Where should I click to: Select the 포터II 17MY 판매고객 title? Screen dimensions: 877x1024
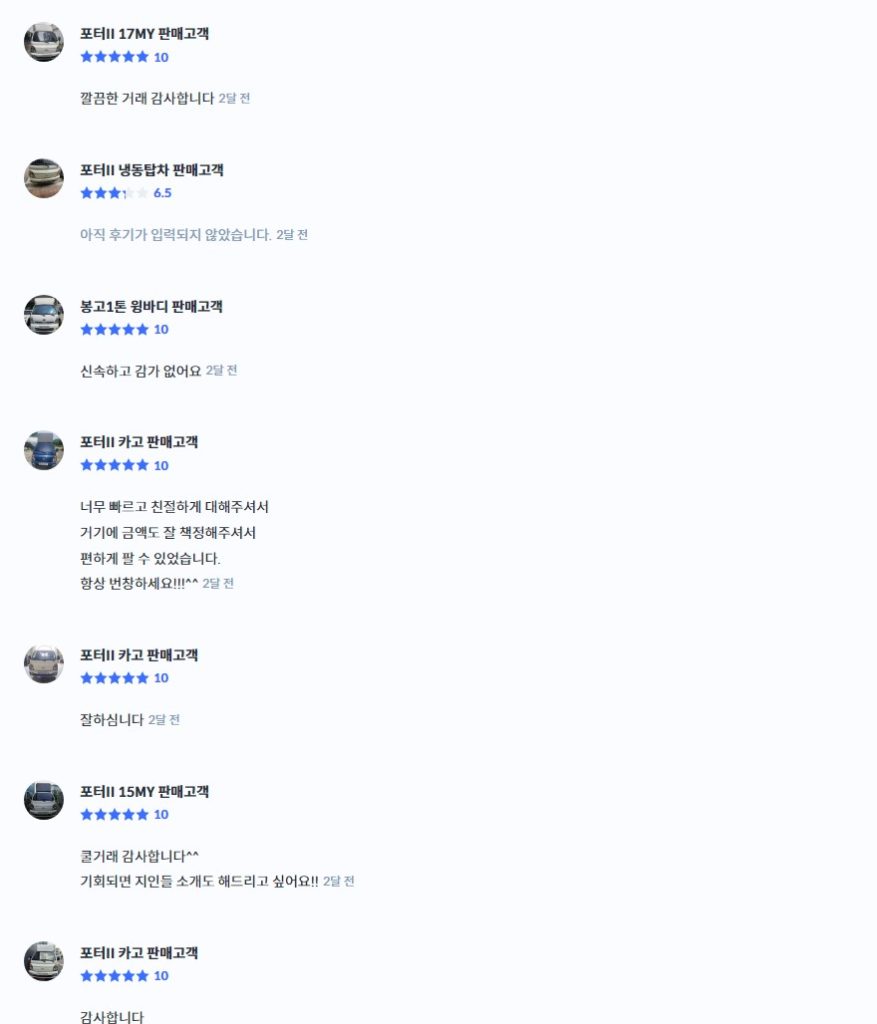tap(144, 34)
